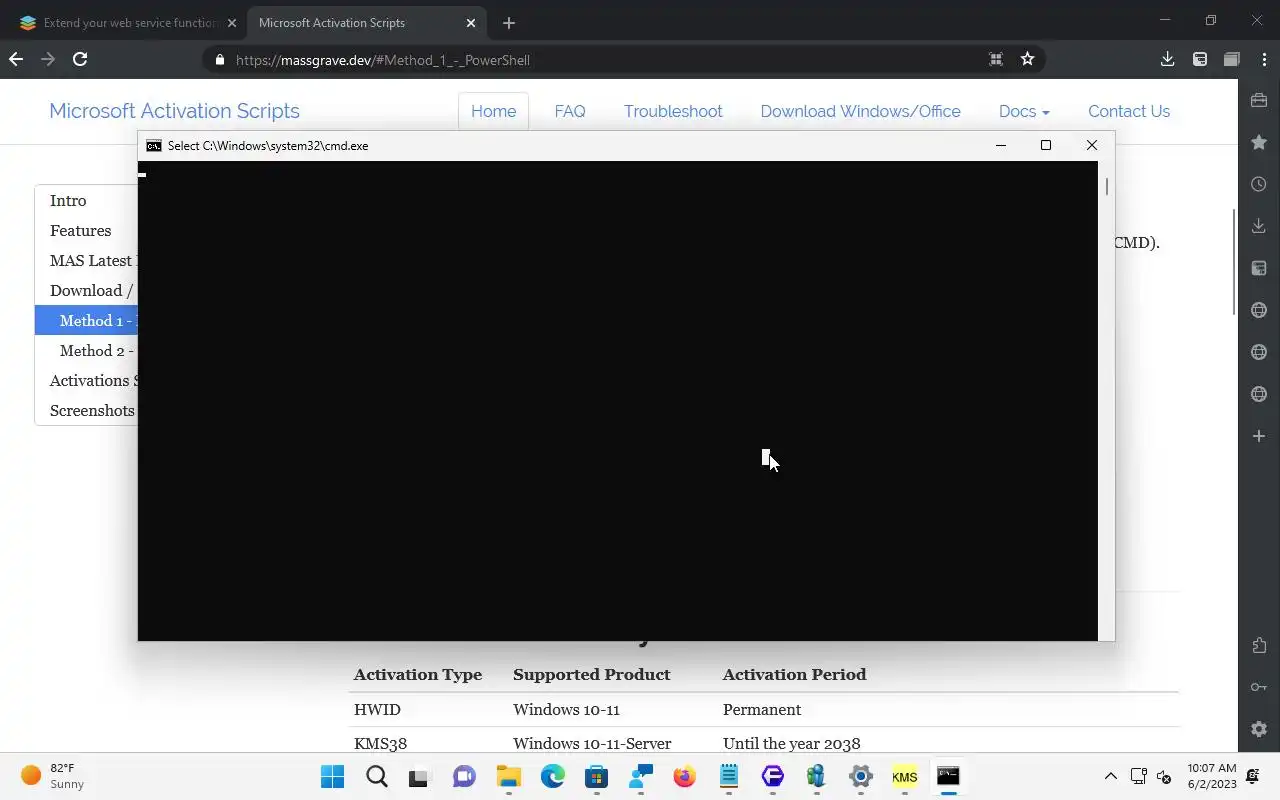Viewport: 1280px width, 800px height.
Task: Reload the massgrave.dev page
Action: pyautogui.click(x=80, y=59)
